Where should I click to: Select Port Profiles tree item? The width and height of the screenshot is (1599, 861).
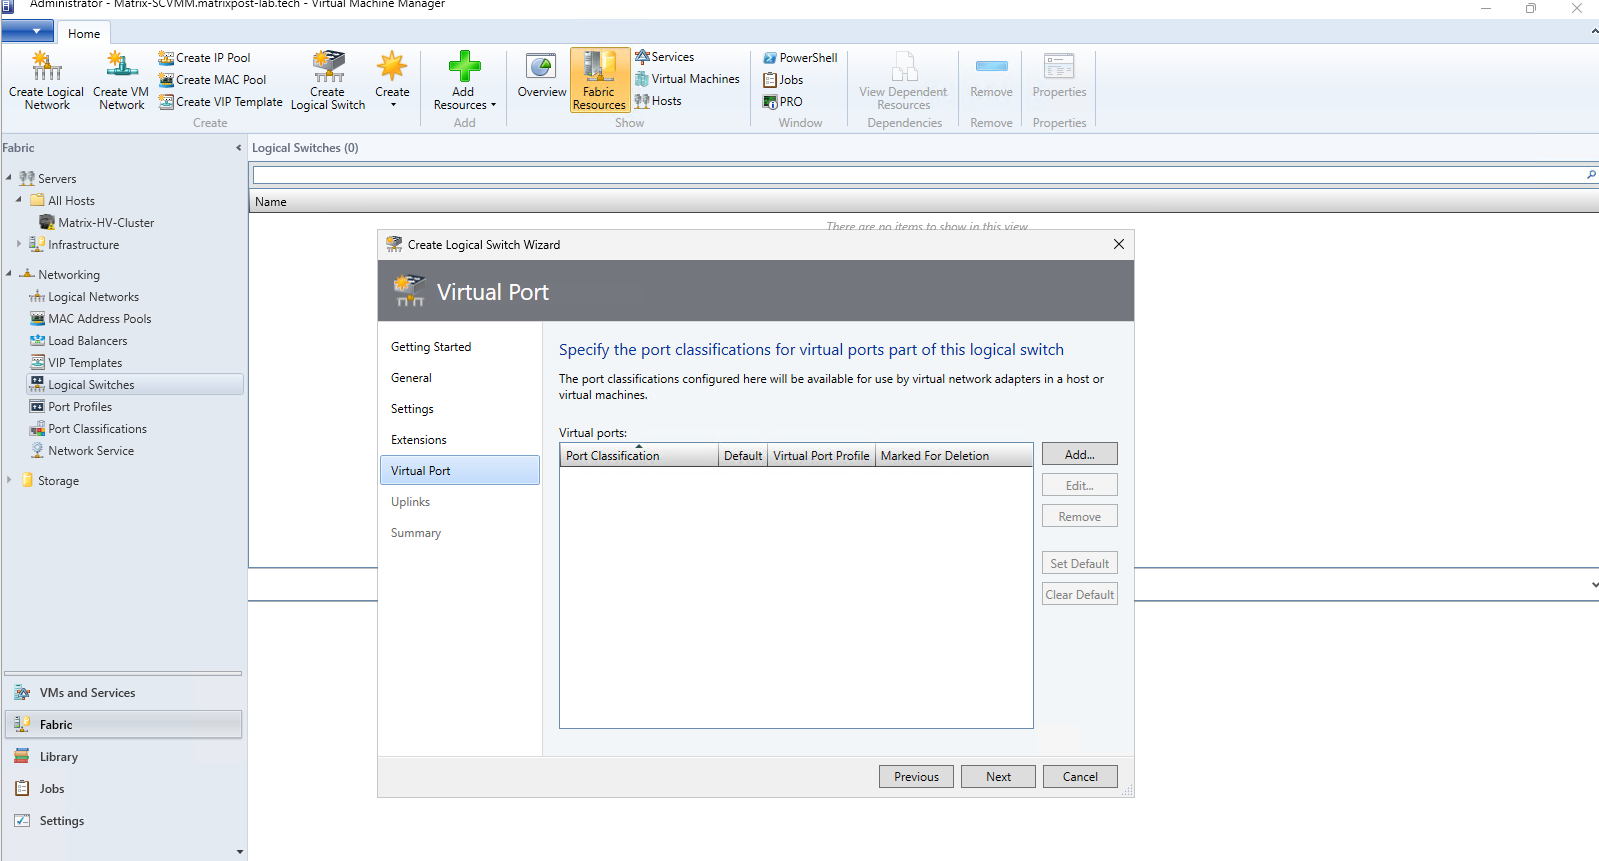pos(70,407)
